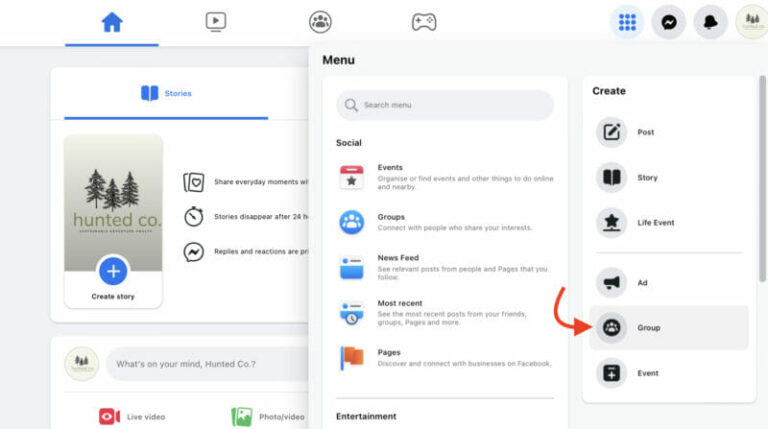Image resolution: width=768 pixels, height=429 pixels.
Task: Open the Messenger chat icon
Action: tap(668, 22)
